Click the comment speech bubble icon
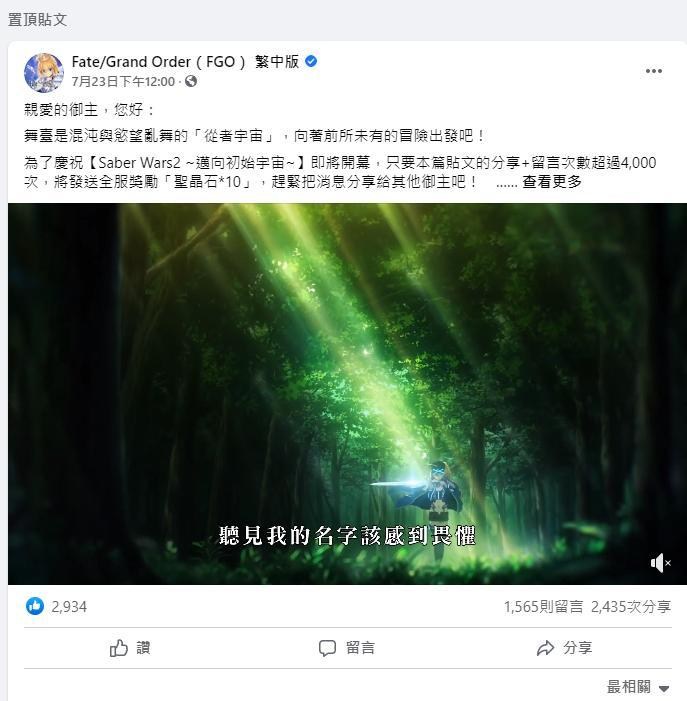The height and width of the screenshot is (701, 687). pyautogui.click(x=327, y=648)
